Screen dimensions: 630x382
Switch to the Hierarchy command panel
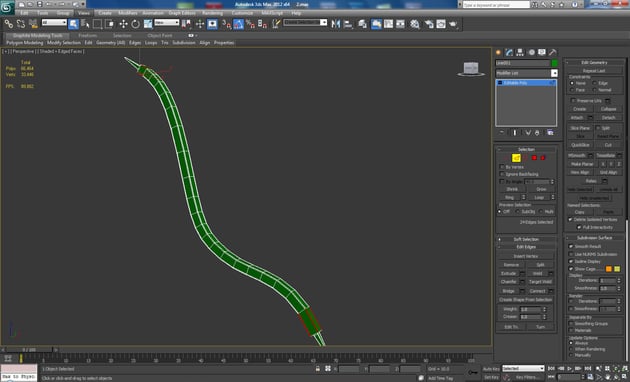point(520,52)
